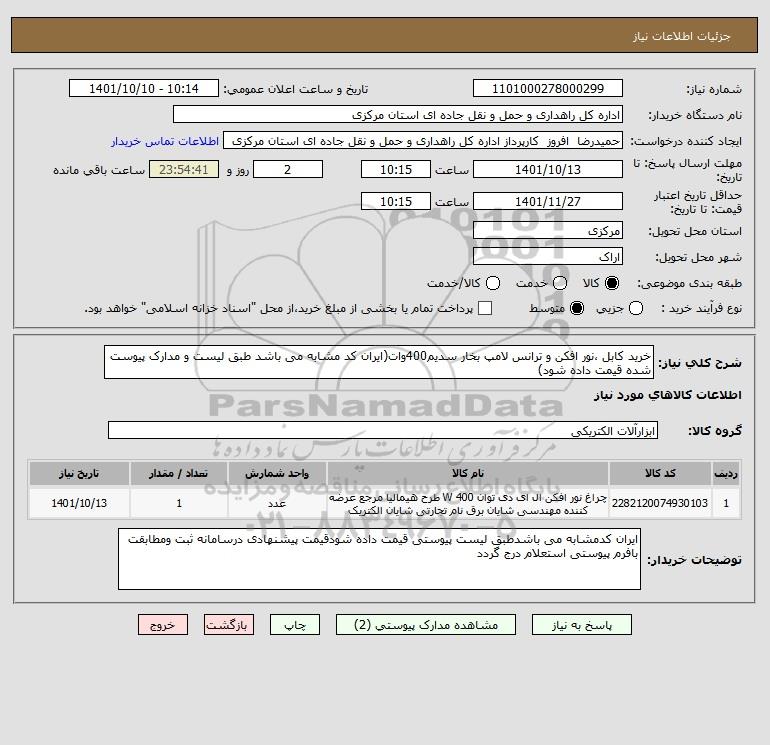Viewport: 770px width, 745px height.
Task: Select the خدمت radio button
Action: click(x=560, y=283)
